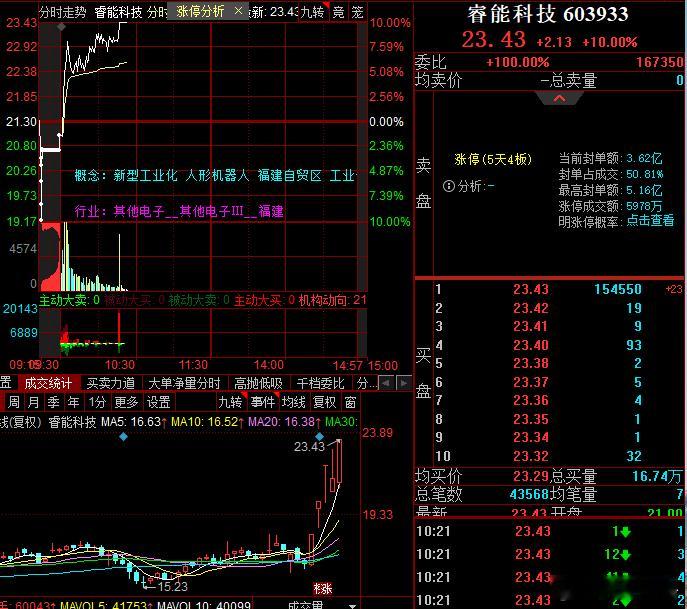
Task: Click the 人形机器人 concept tag
Action: [217, 176]
